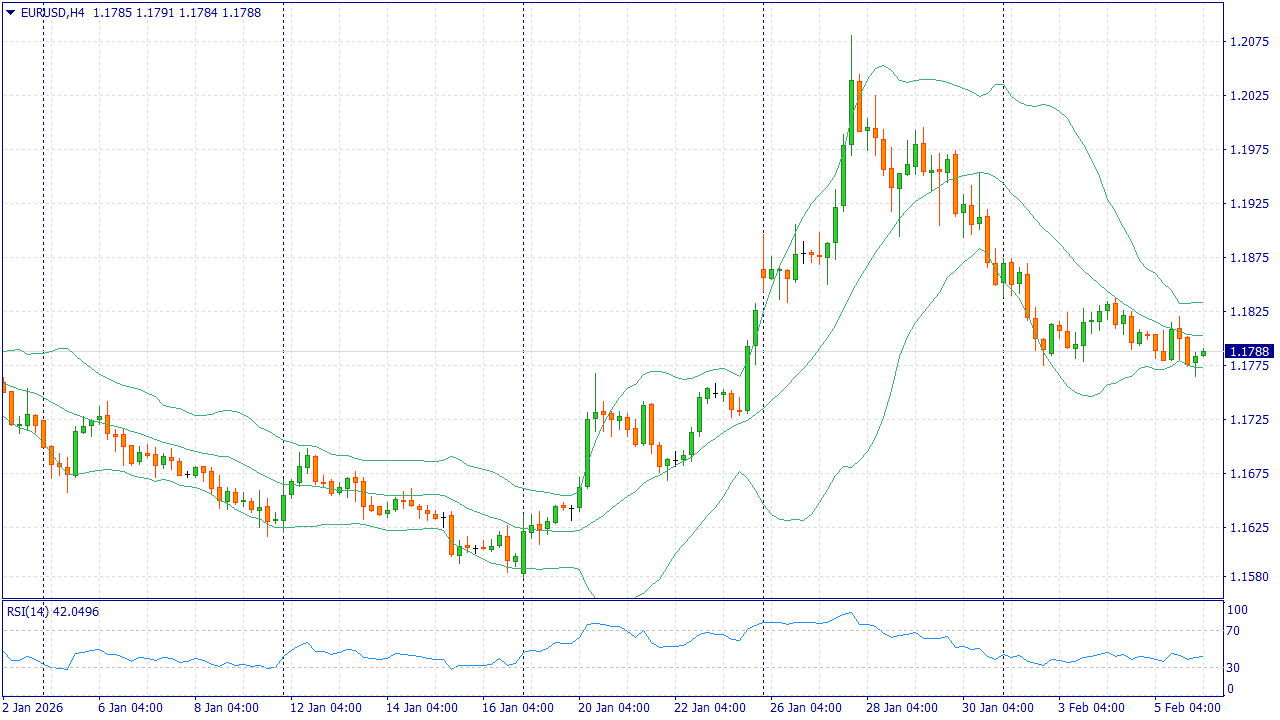Screen dimensions: 1280x720
Task: Select the latest candle at the chart's right edge
Action: 1204,353
